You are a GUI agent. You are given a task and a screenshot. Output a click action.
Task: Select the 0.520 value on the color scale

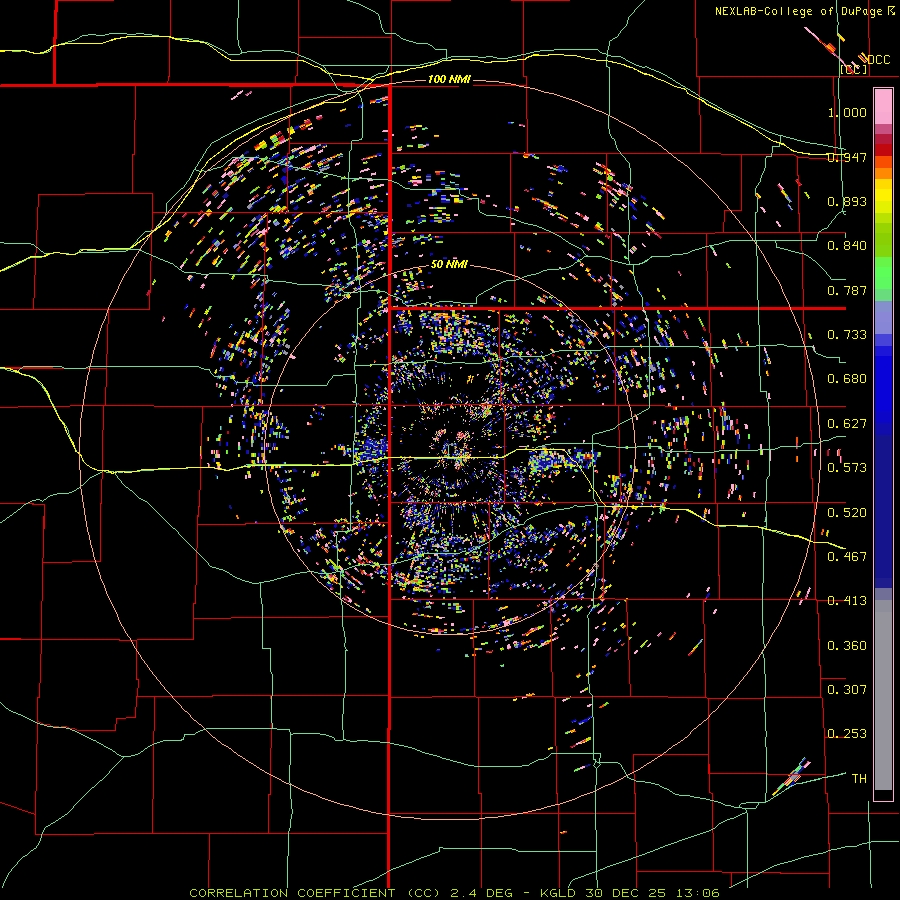coord(847,513)
